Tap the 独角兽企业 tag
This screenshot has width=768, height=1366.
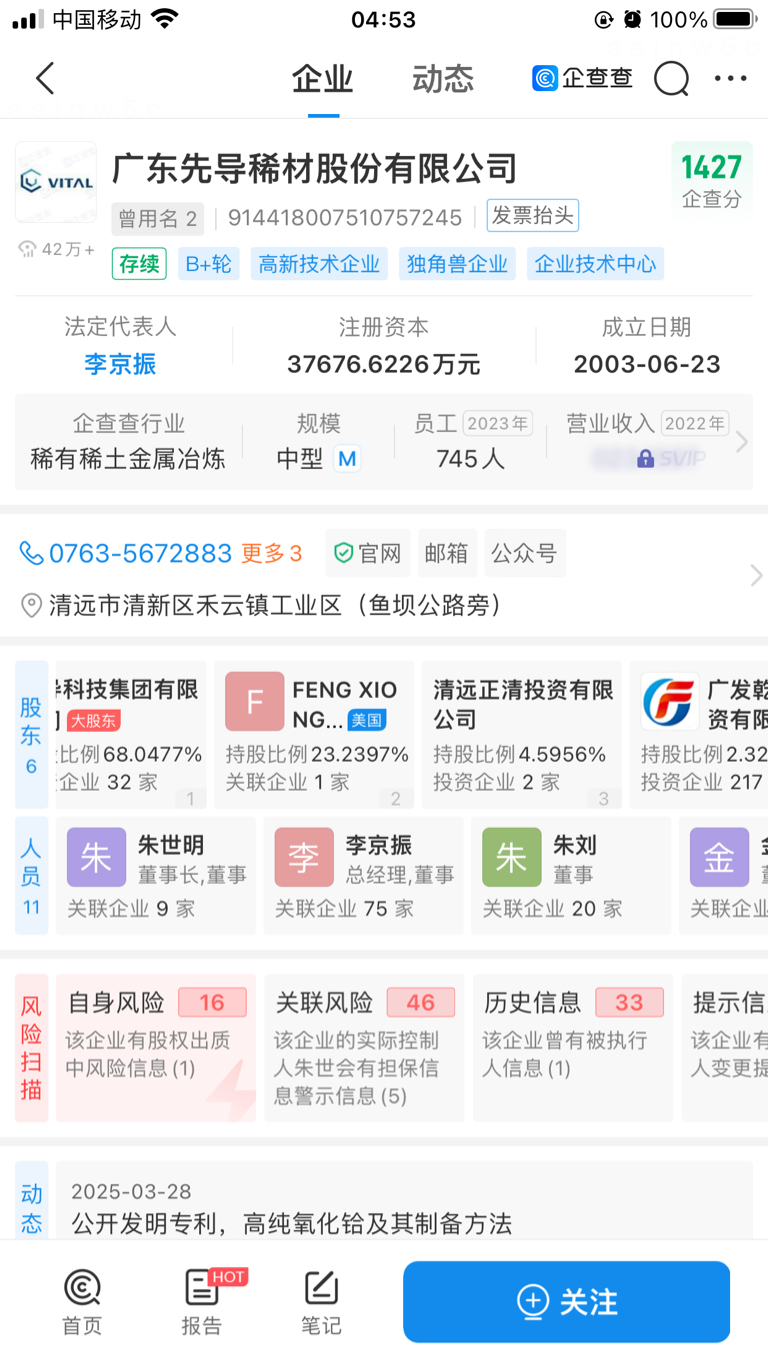pyautogui.click(x=457, y=264)
